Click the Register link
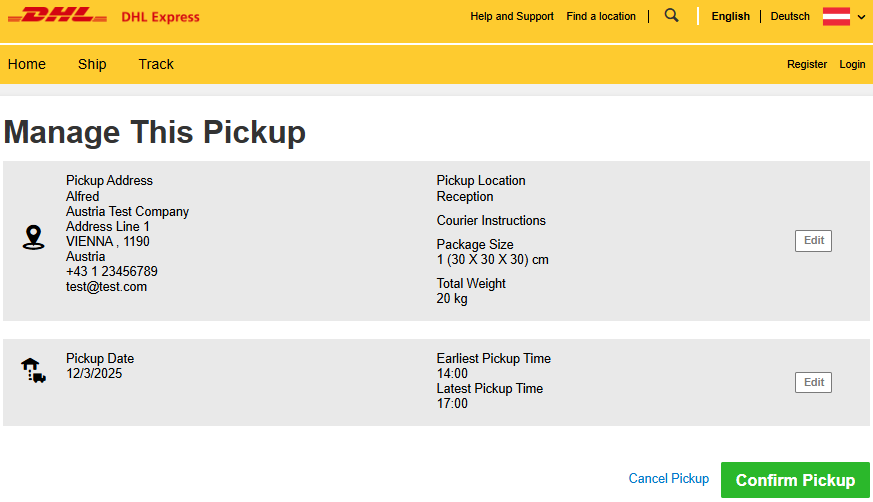This screenshot has width=873, height=502. [x=807, y=64]
